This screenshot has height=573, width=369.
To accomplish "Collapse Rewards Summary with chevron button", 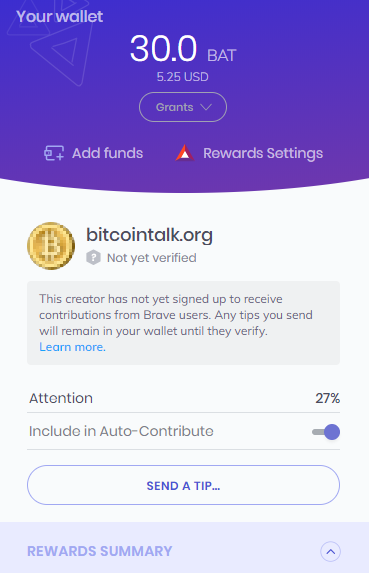I will coord(331,551).
